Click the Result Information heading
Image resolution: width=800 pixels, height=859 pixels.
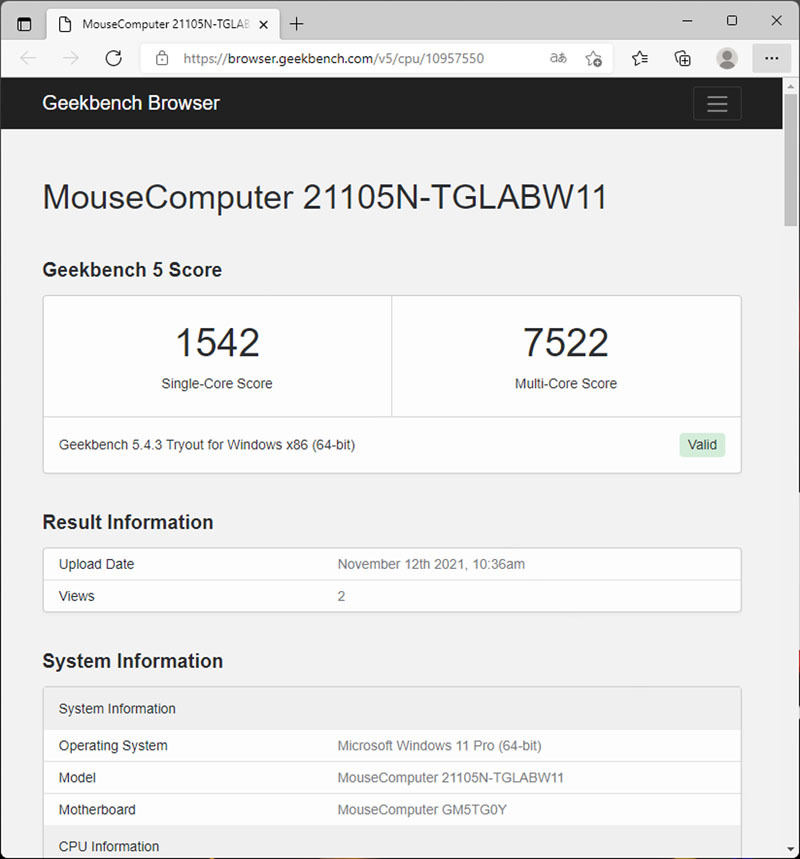128,522
